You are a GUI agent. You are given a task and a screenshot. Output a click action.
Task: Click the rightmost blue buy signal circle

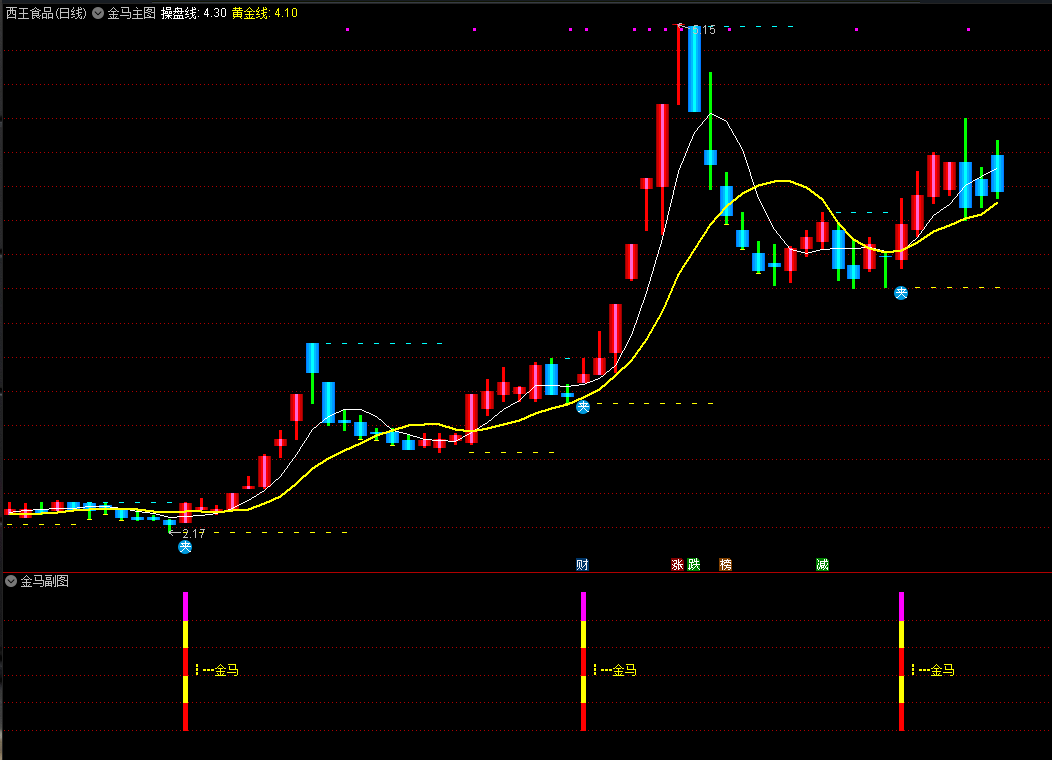coord(901,293)
